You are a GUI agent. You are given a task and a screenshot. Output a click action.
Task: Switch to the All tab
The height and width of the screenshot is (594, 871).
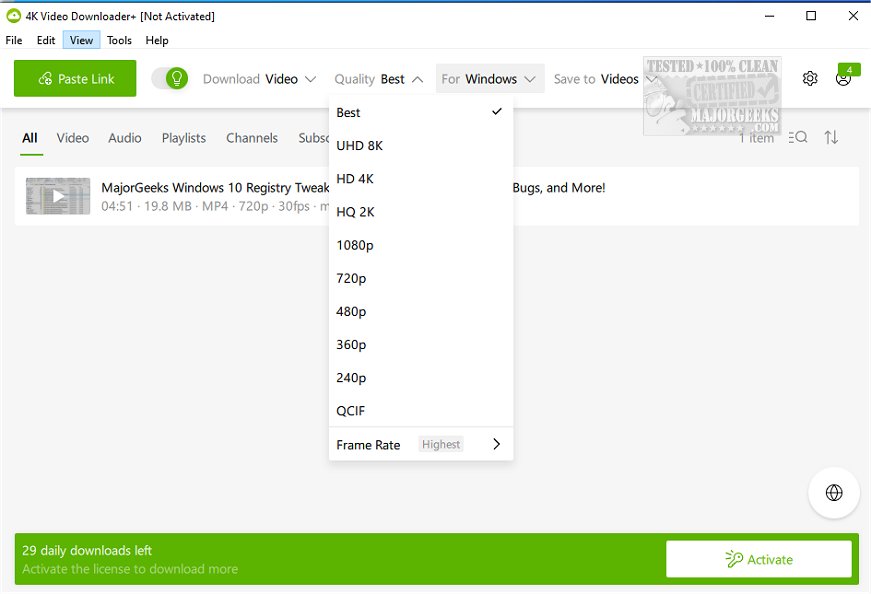click(30, 138)
